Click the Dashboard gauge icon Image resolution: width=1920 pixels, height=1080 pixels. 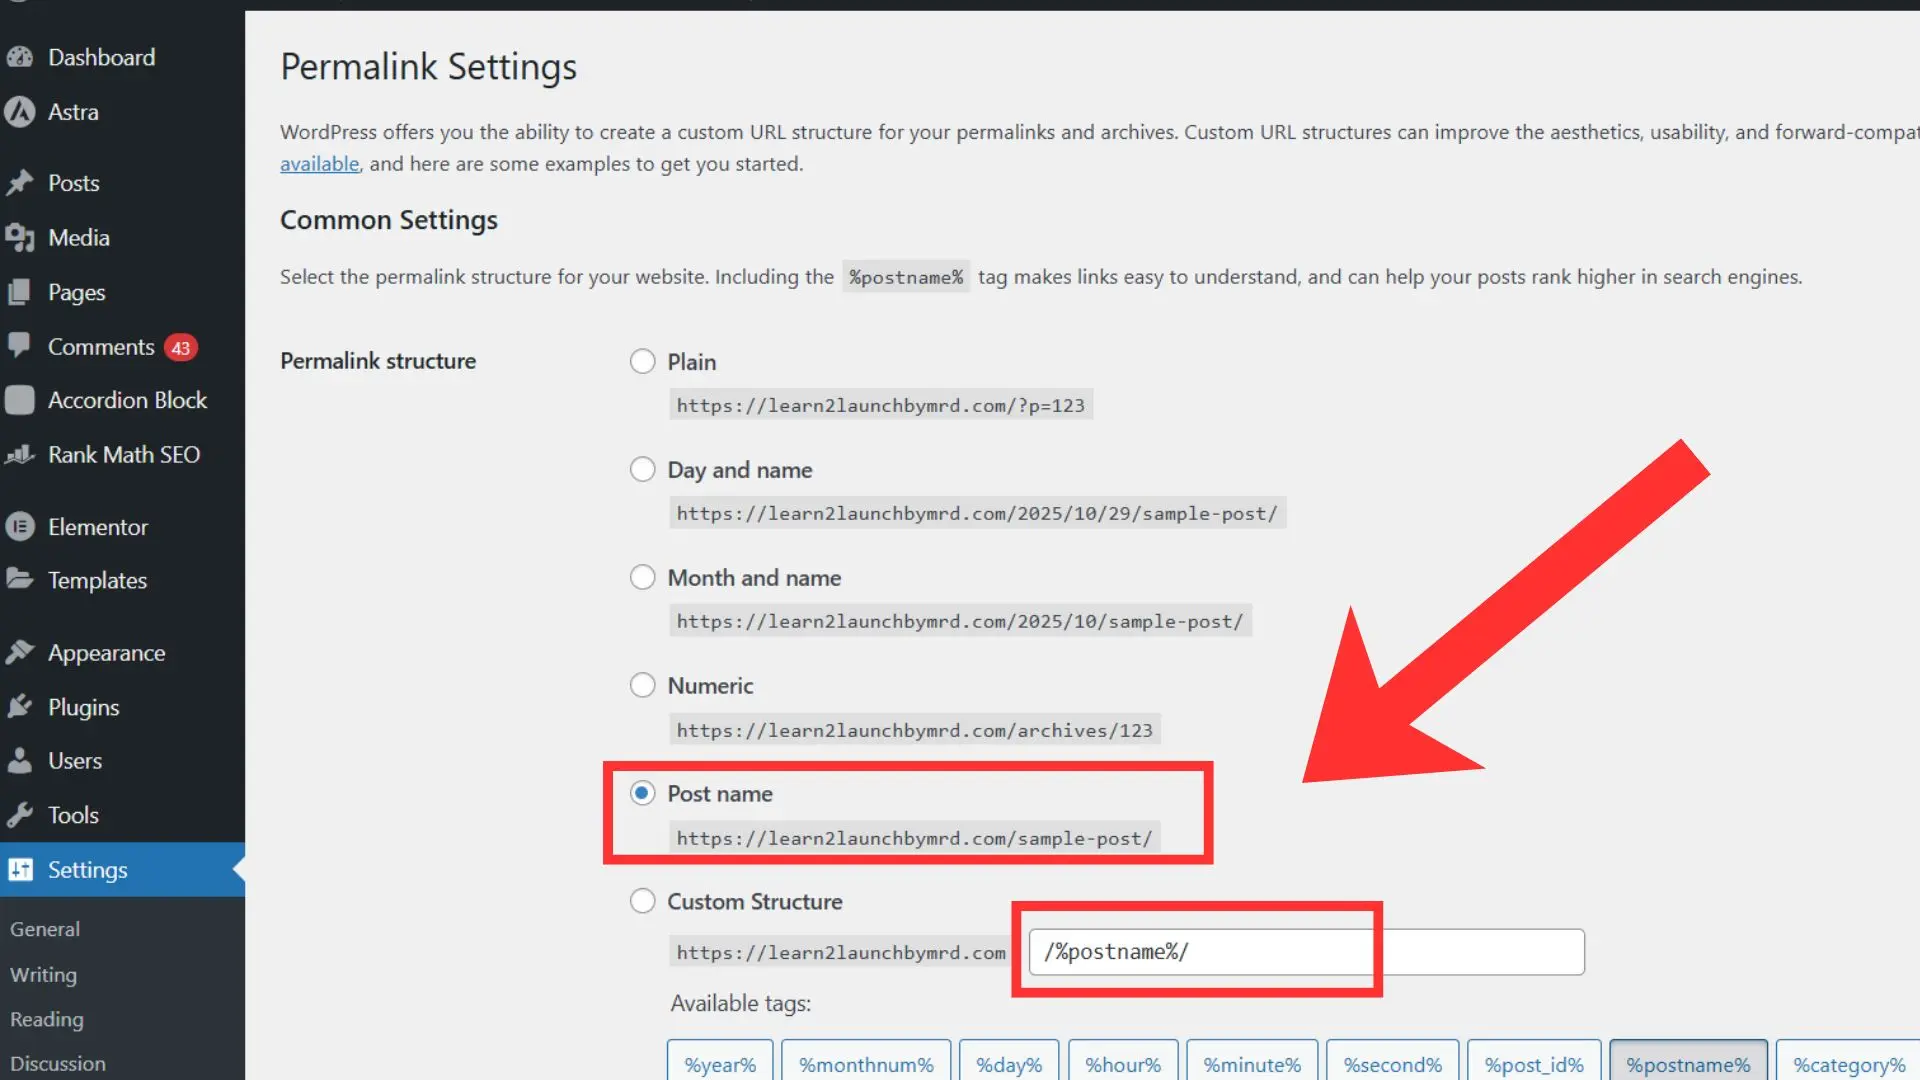20,57
